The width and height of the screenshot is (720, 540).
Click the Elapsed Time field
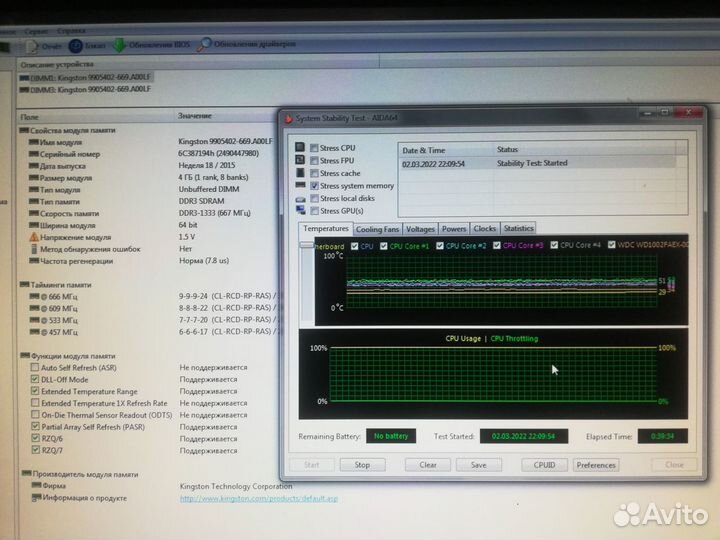663,436
